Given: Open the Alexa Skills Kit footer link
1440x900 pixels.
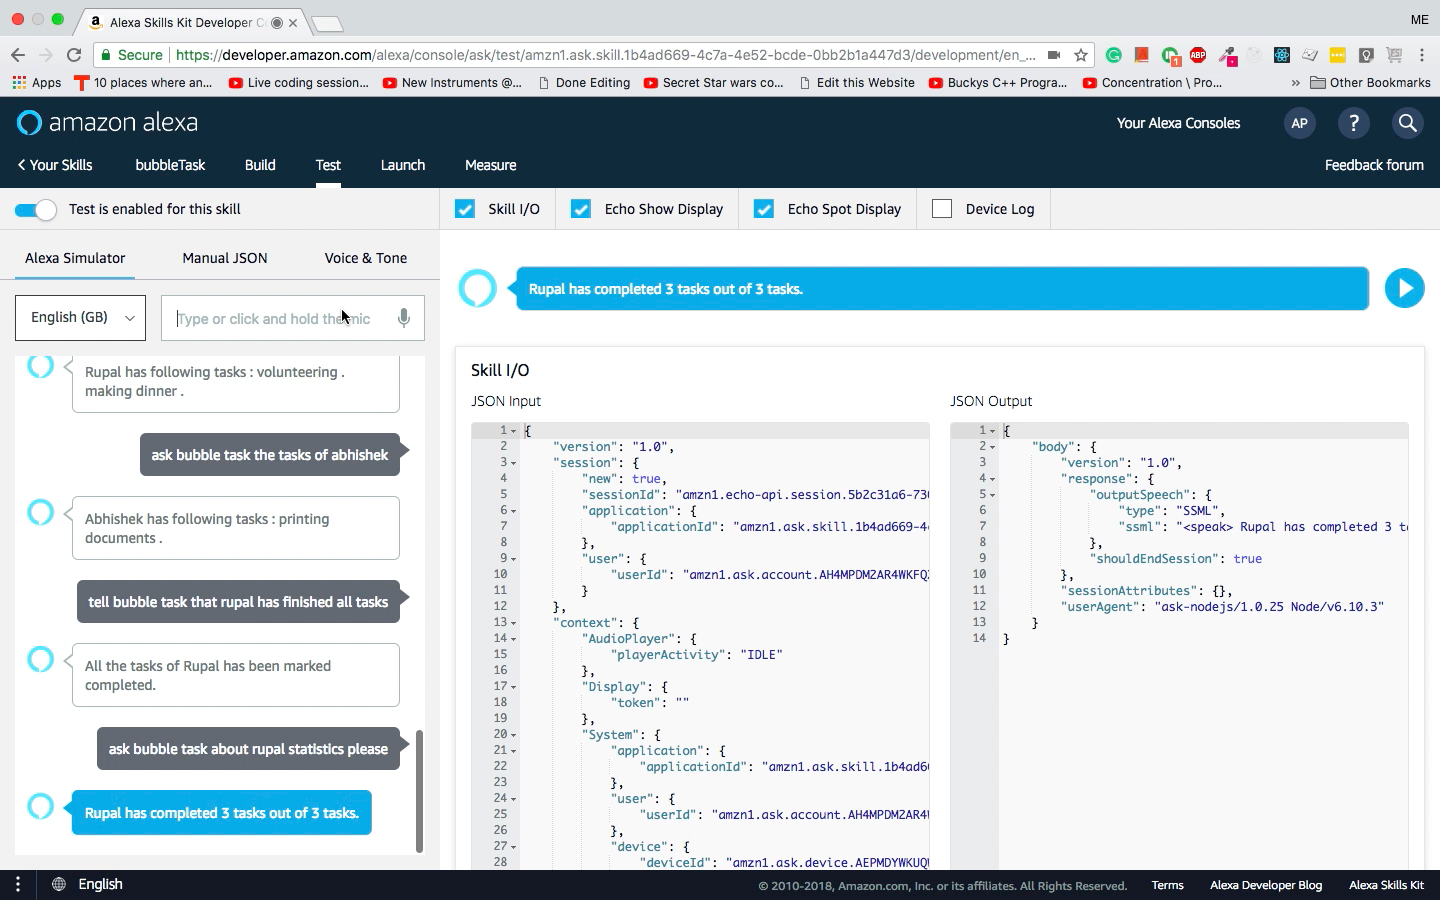Looking at the screenshot, I should click(1386, 885).
